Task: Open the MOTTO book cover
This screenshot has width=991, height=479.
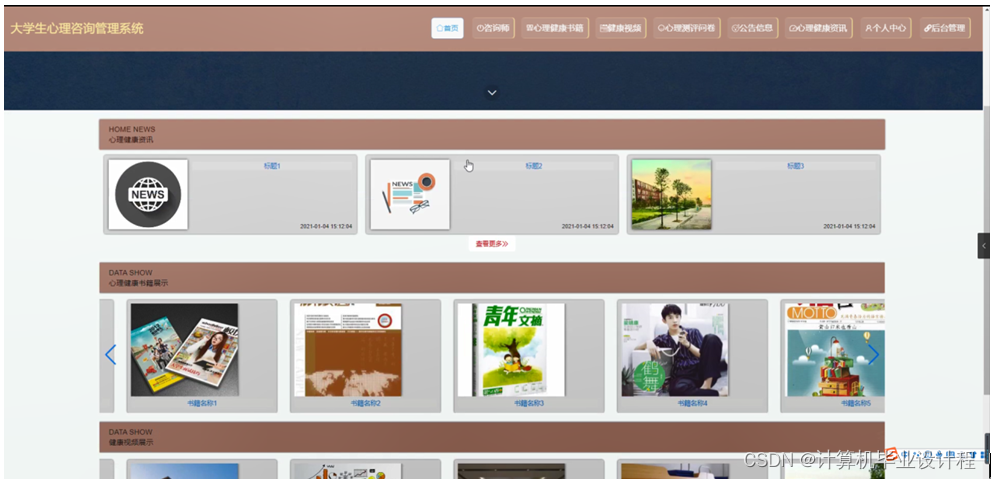Action: pos(834,350)
